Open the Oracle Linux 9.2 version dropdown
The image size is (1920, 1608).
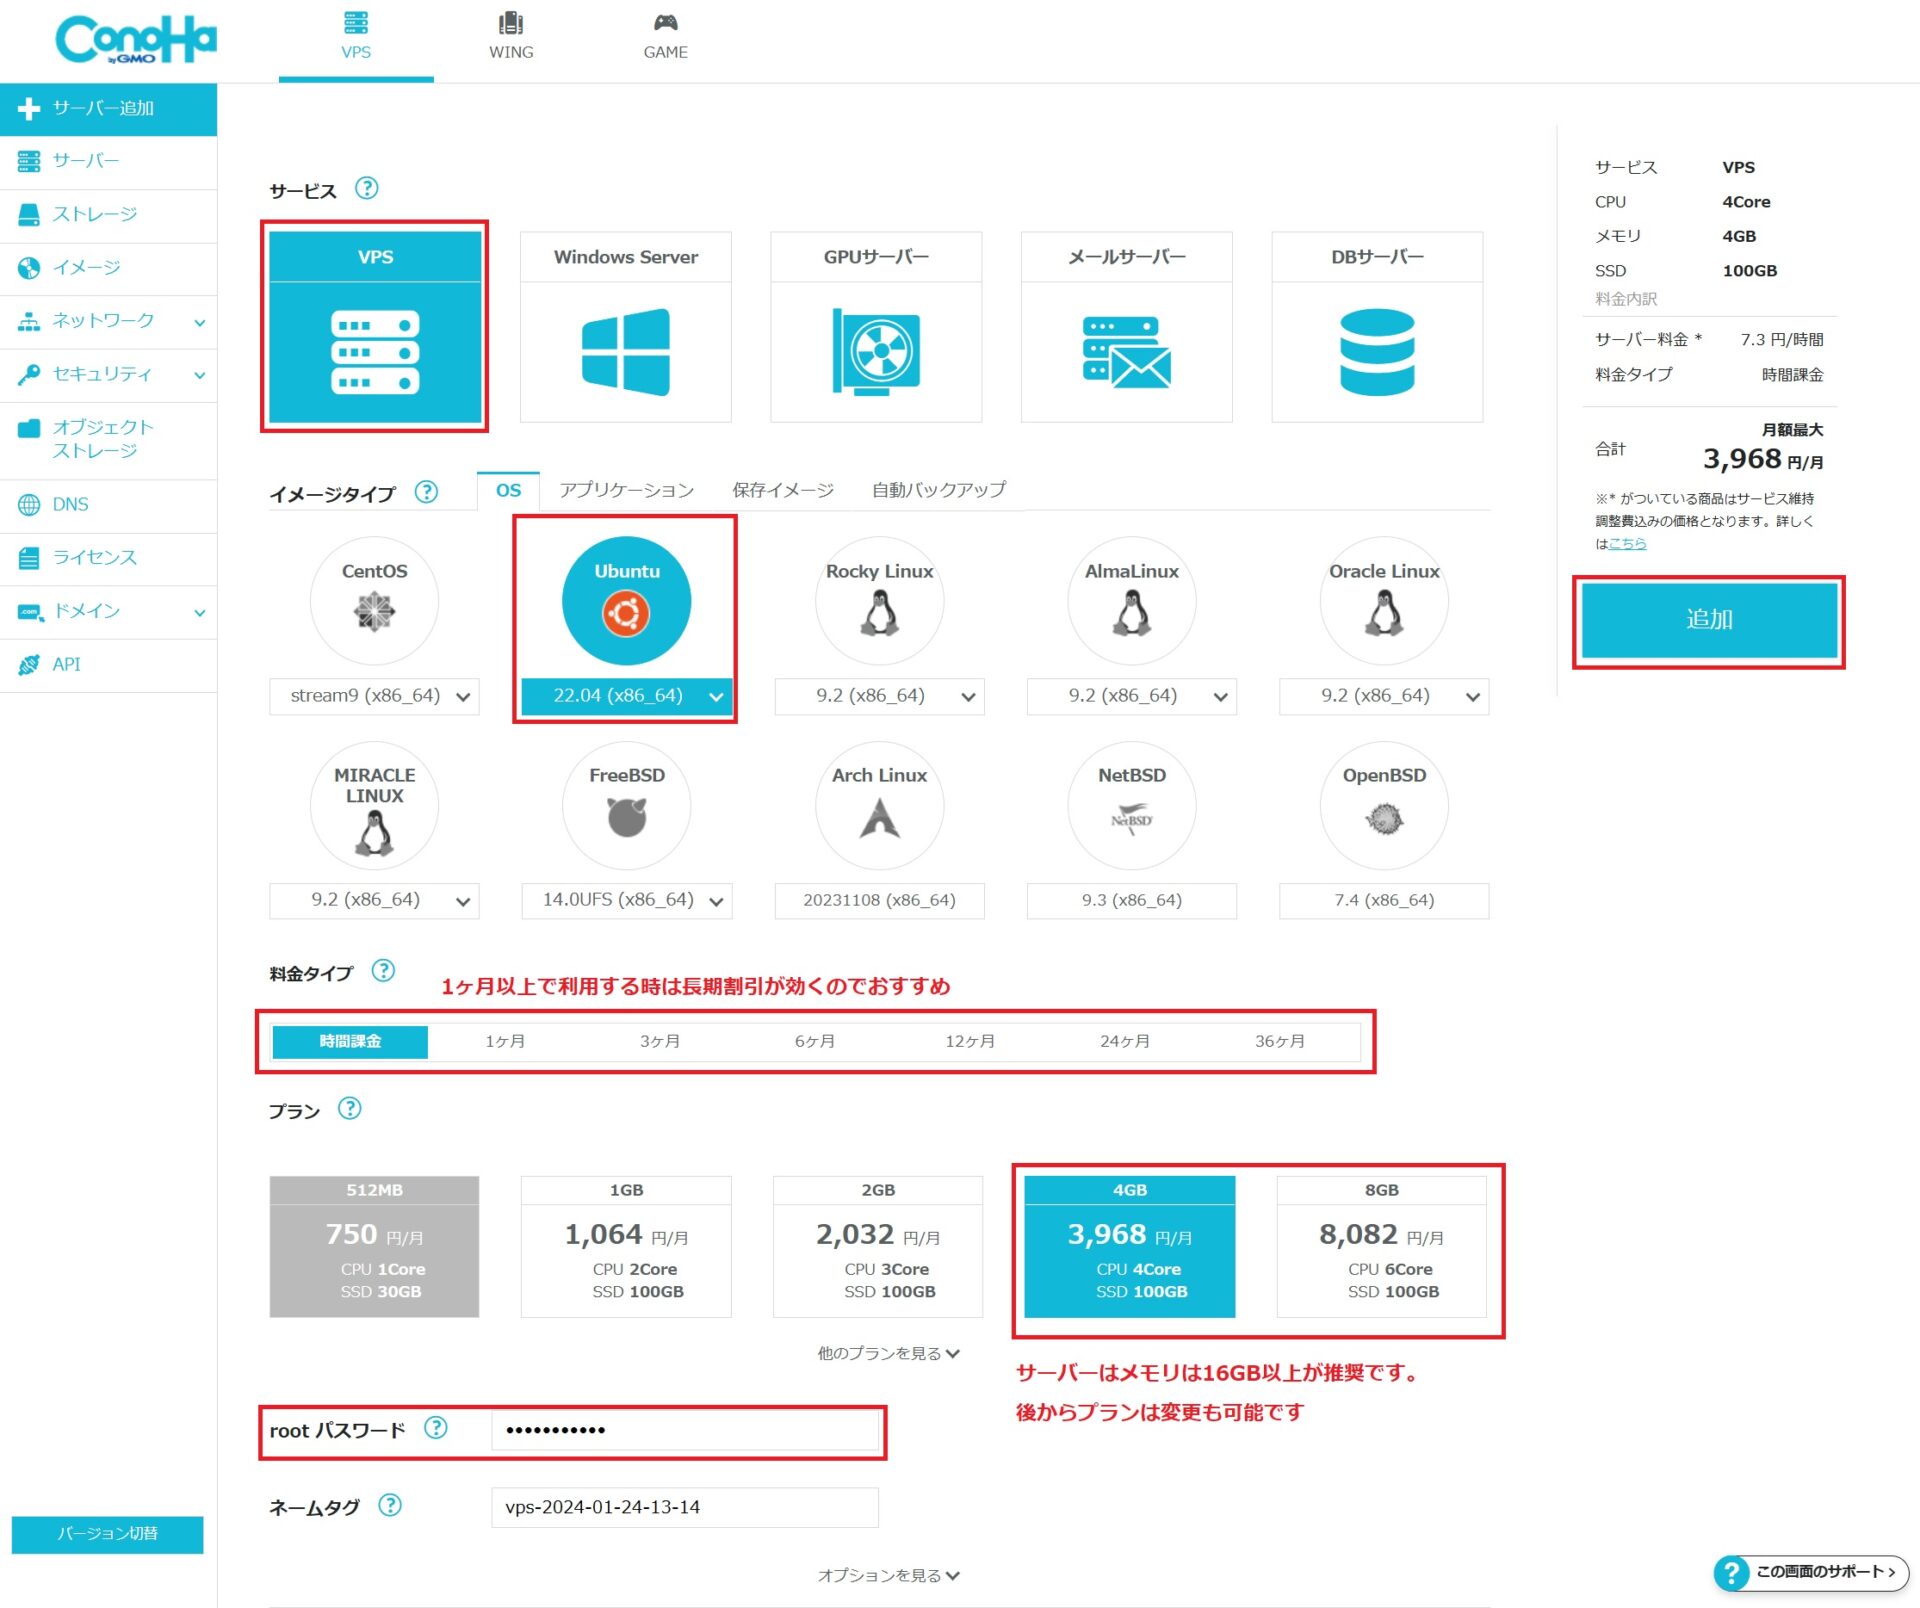[1384, 696]
